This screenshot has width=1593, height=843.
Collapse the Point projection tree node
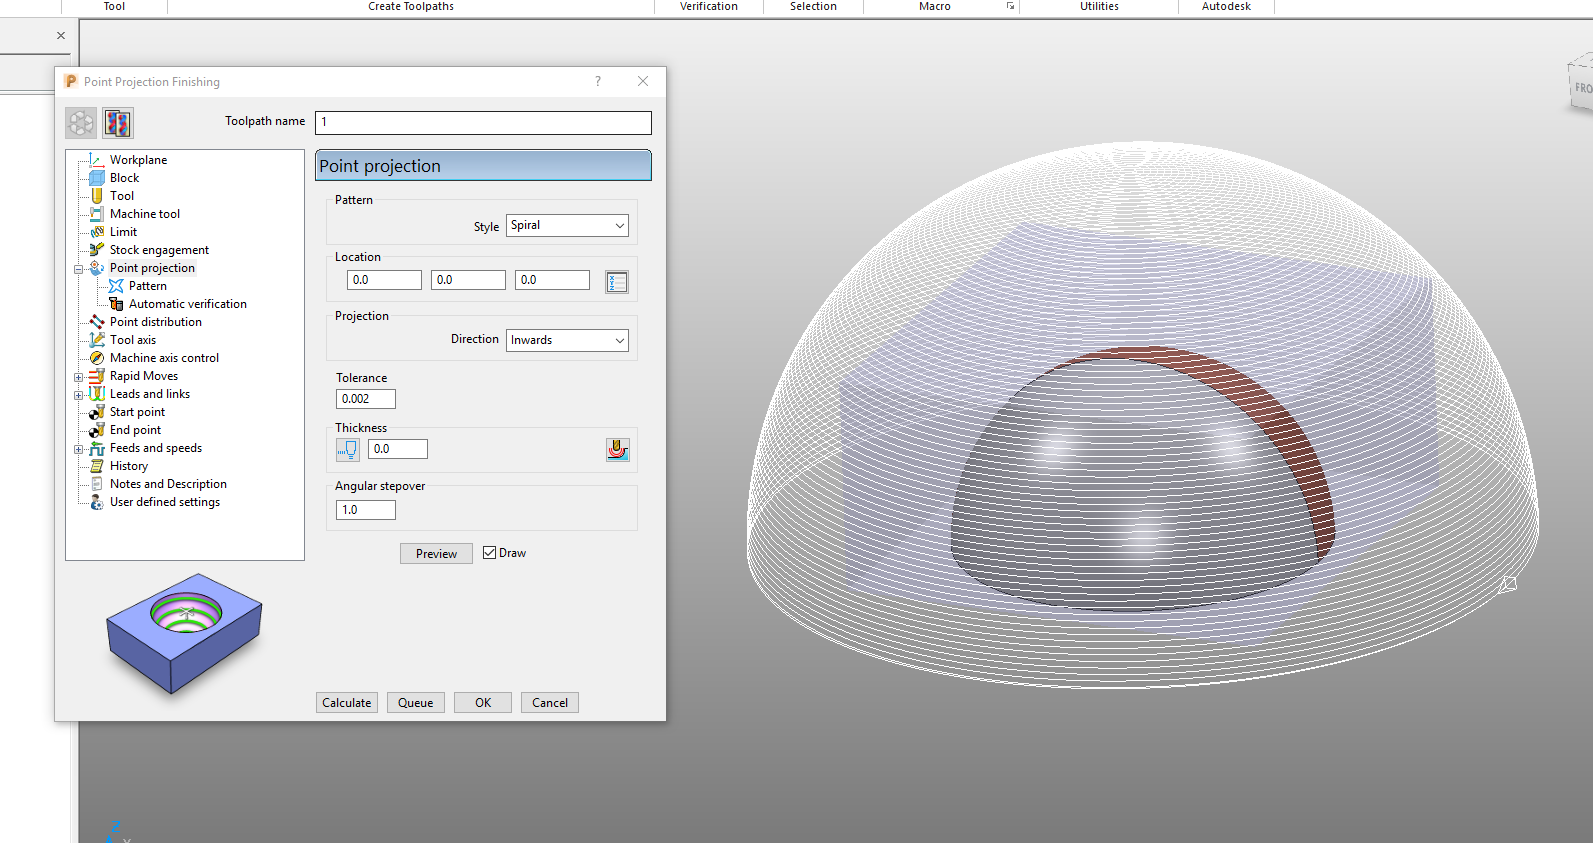(x=78, y=269)
